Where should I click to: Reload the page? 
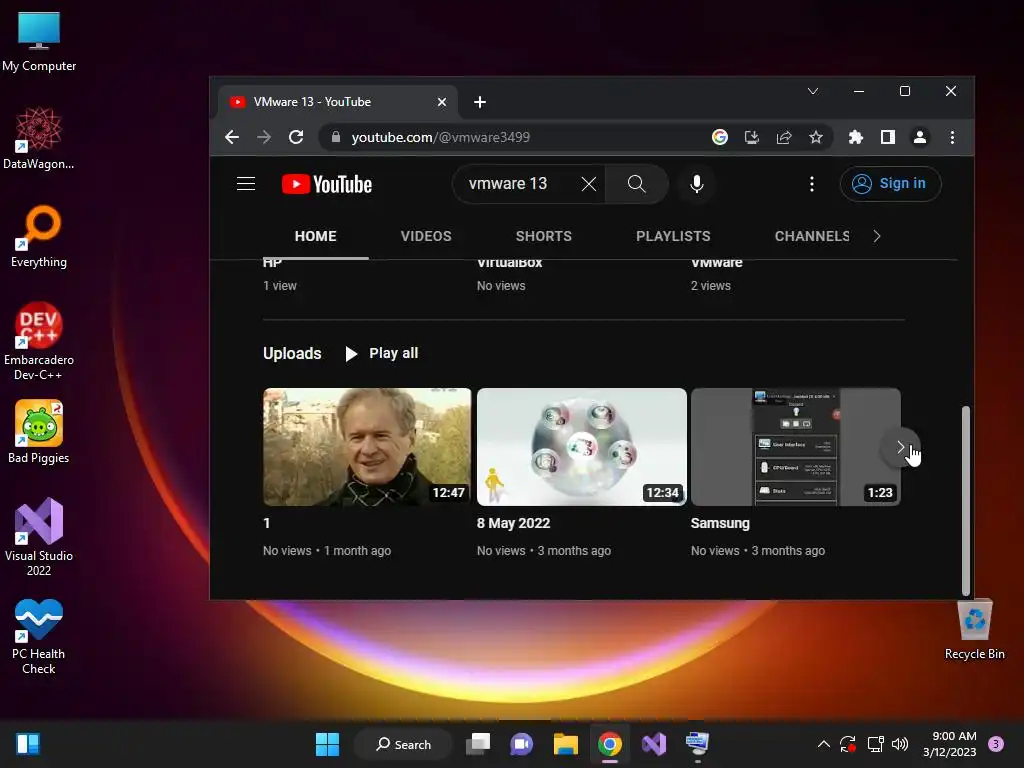click(296, 137)
